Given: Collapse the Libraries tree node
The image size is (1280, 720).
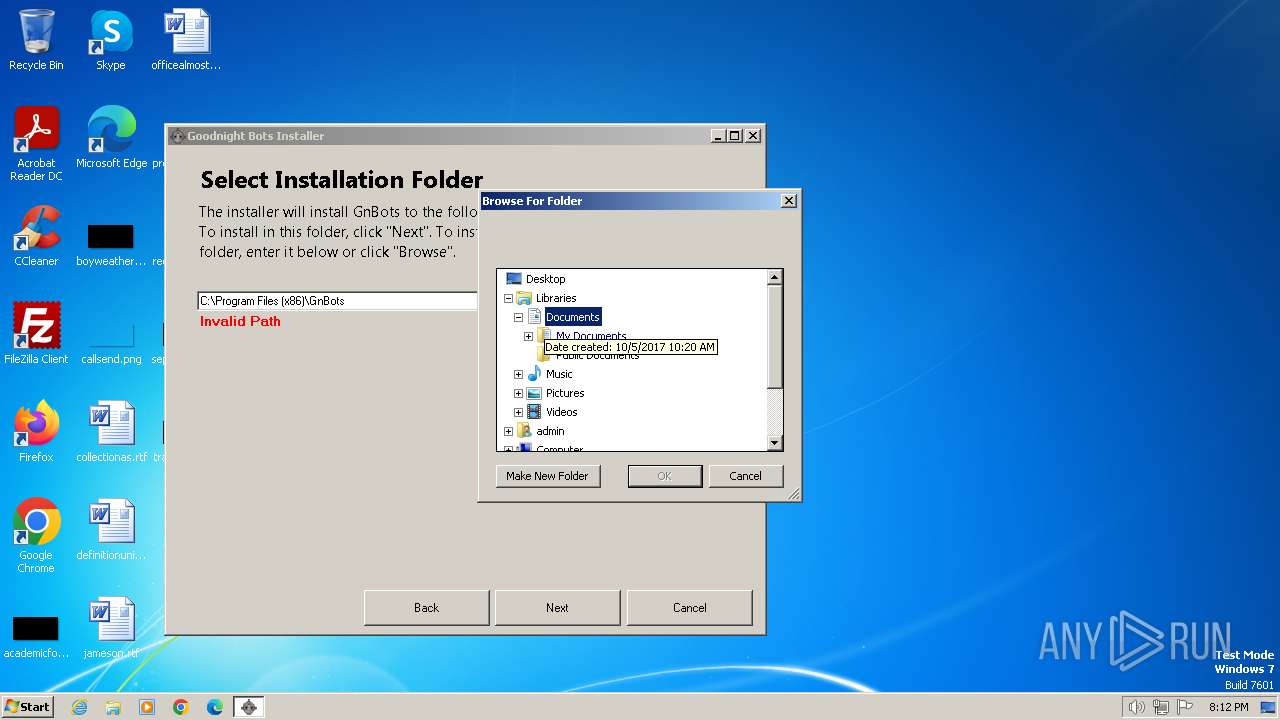Looking at the screenshot, I should 508,298.
